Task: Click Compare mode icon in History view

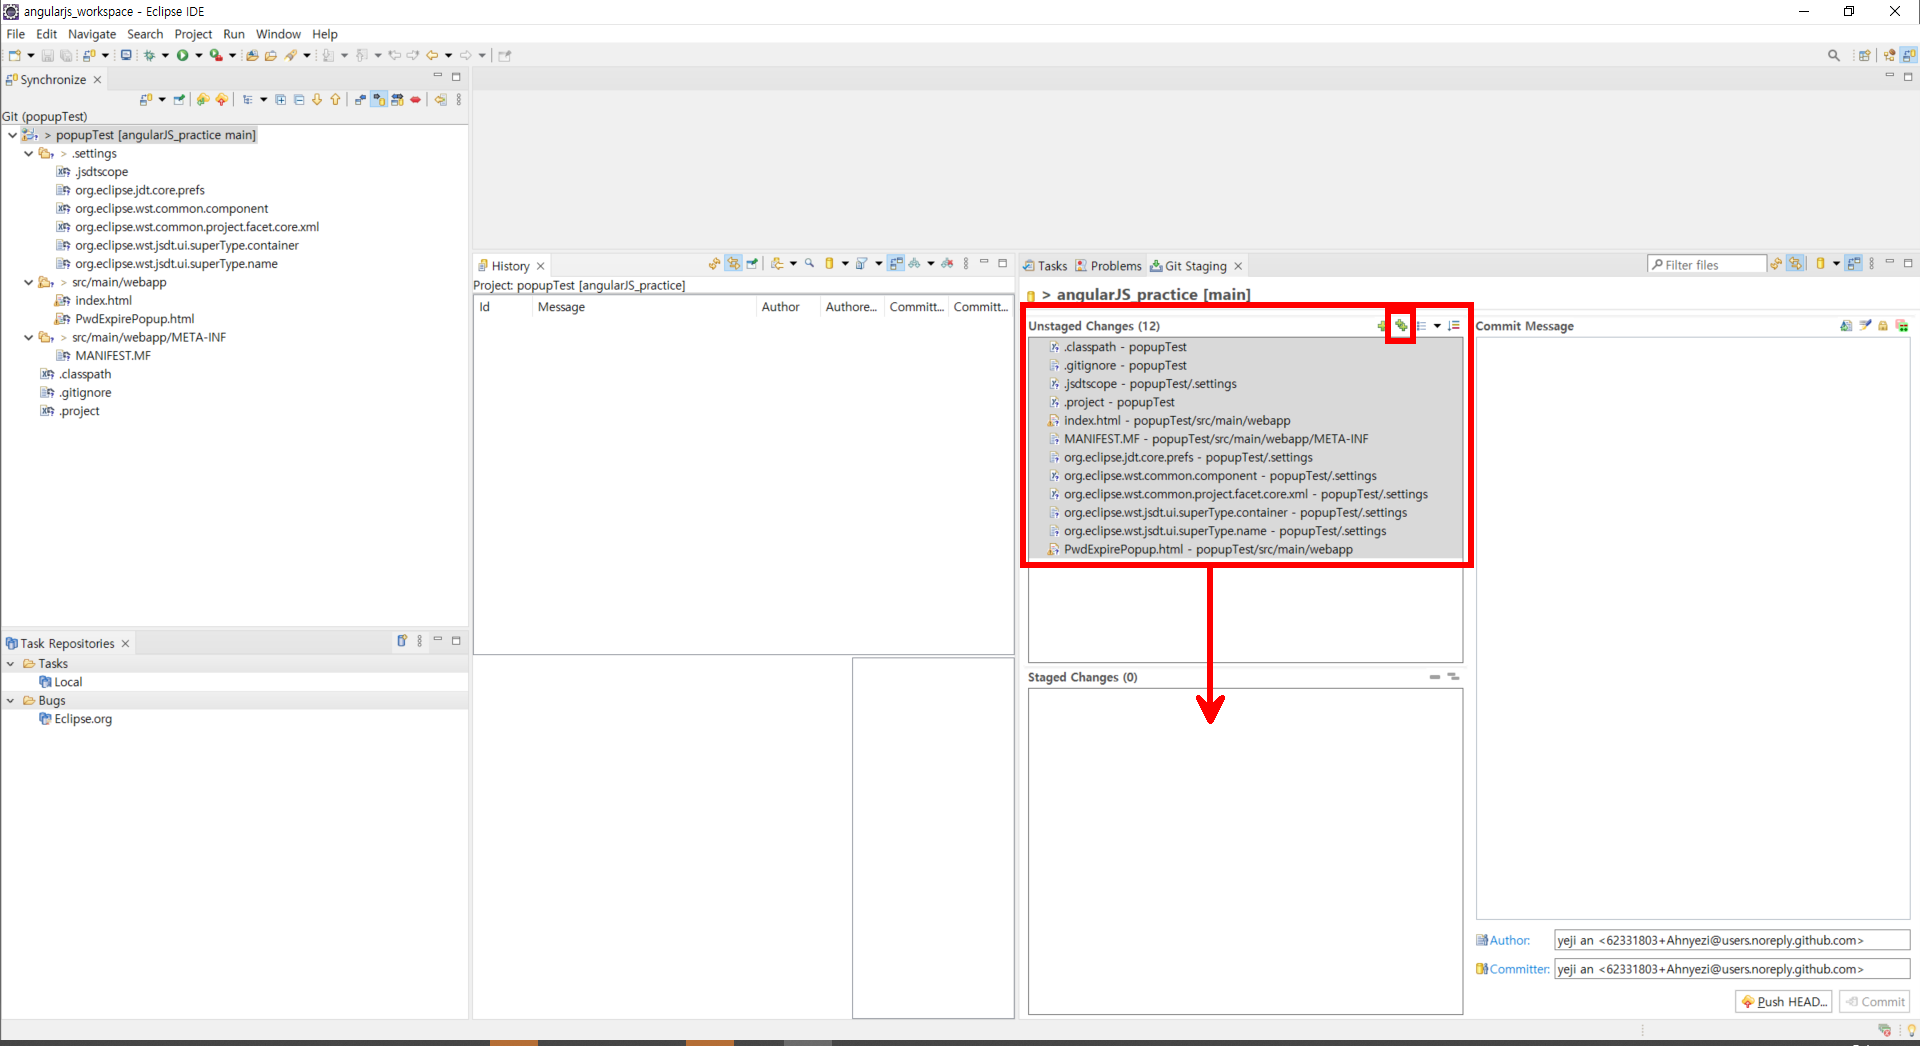Action: [x=896, y=264]
